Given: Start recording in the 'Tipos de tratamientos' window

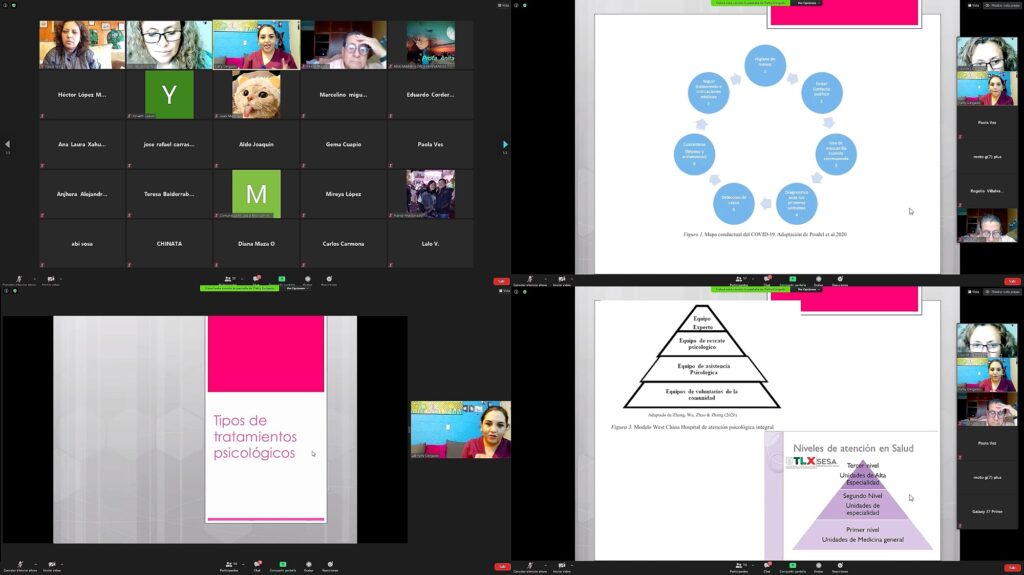Looking at the screenshot, I should pos(306,566).
